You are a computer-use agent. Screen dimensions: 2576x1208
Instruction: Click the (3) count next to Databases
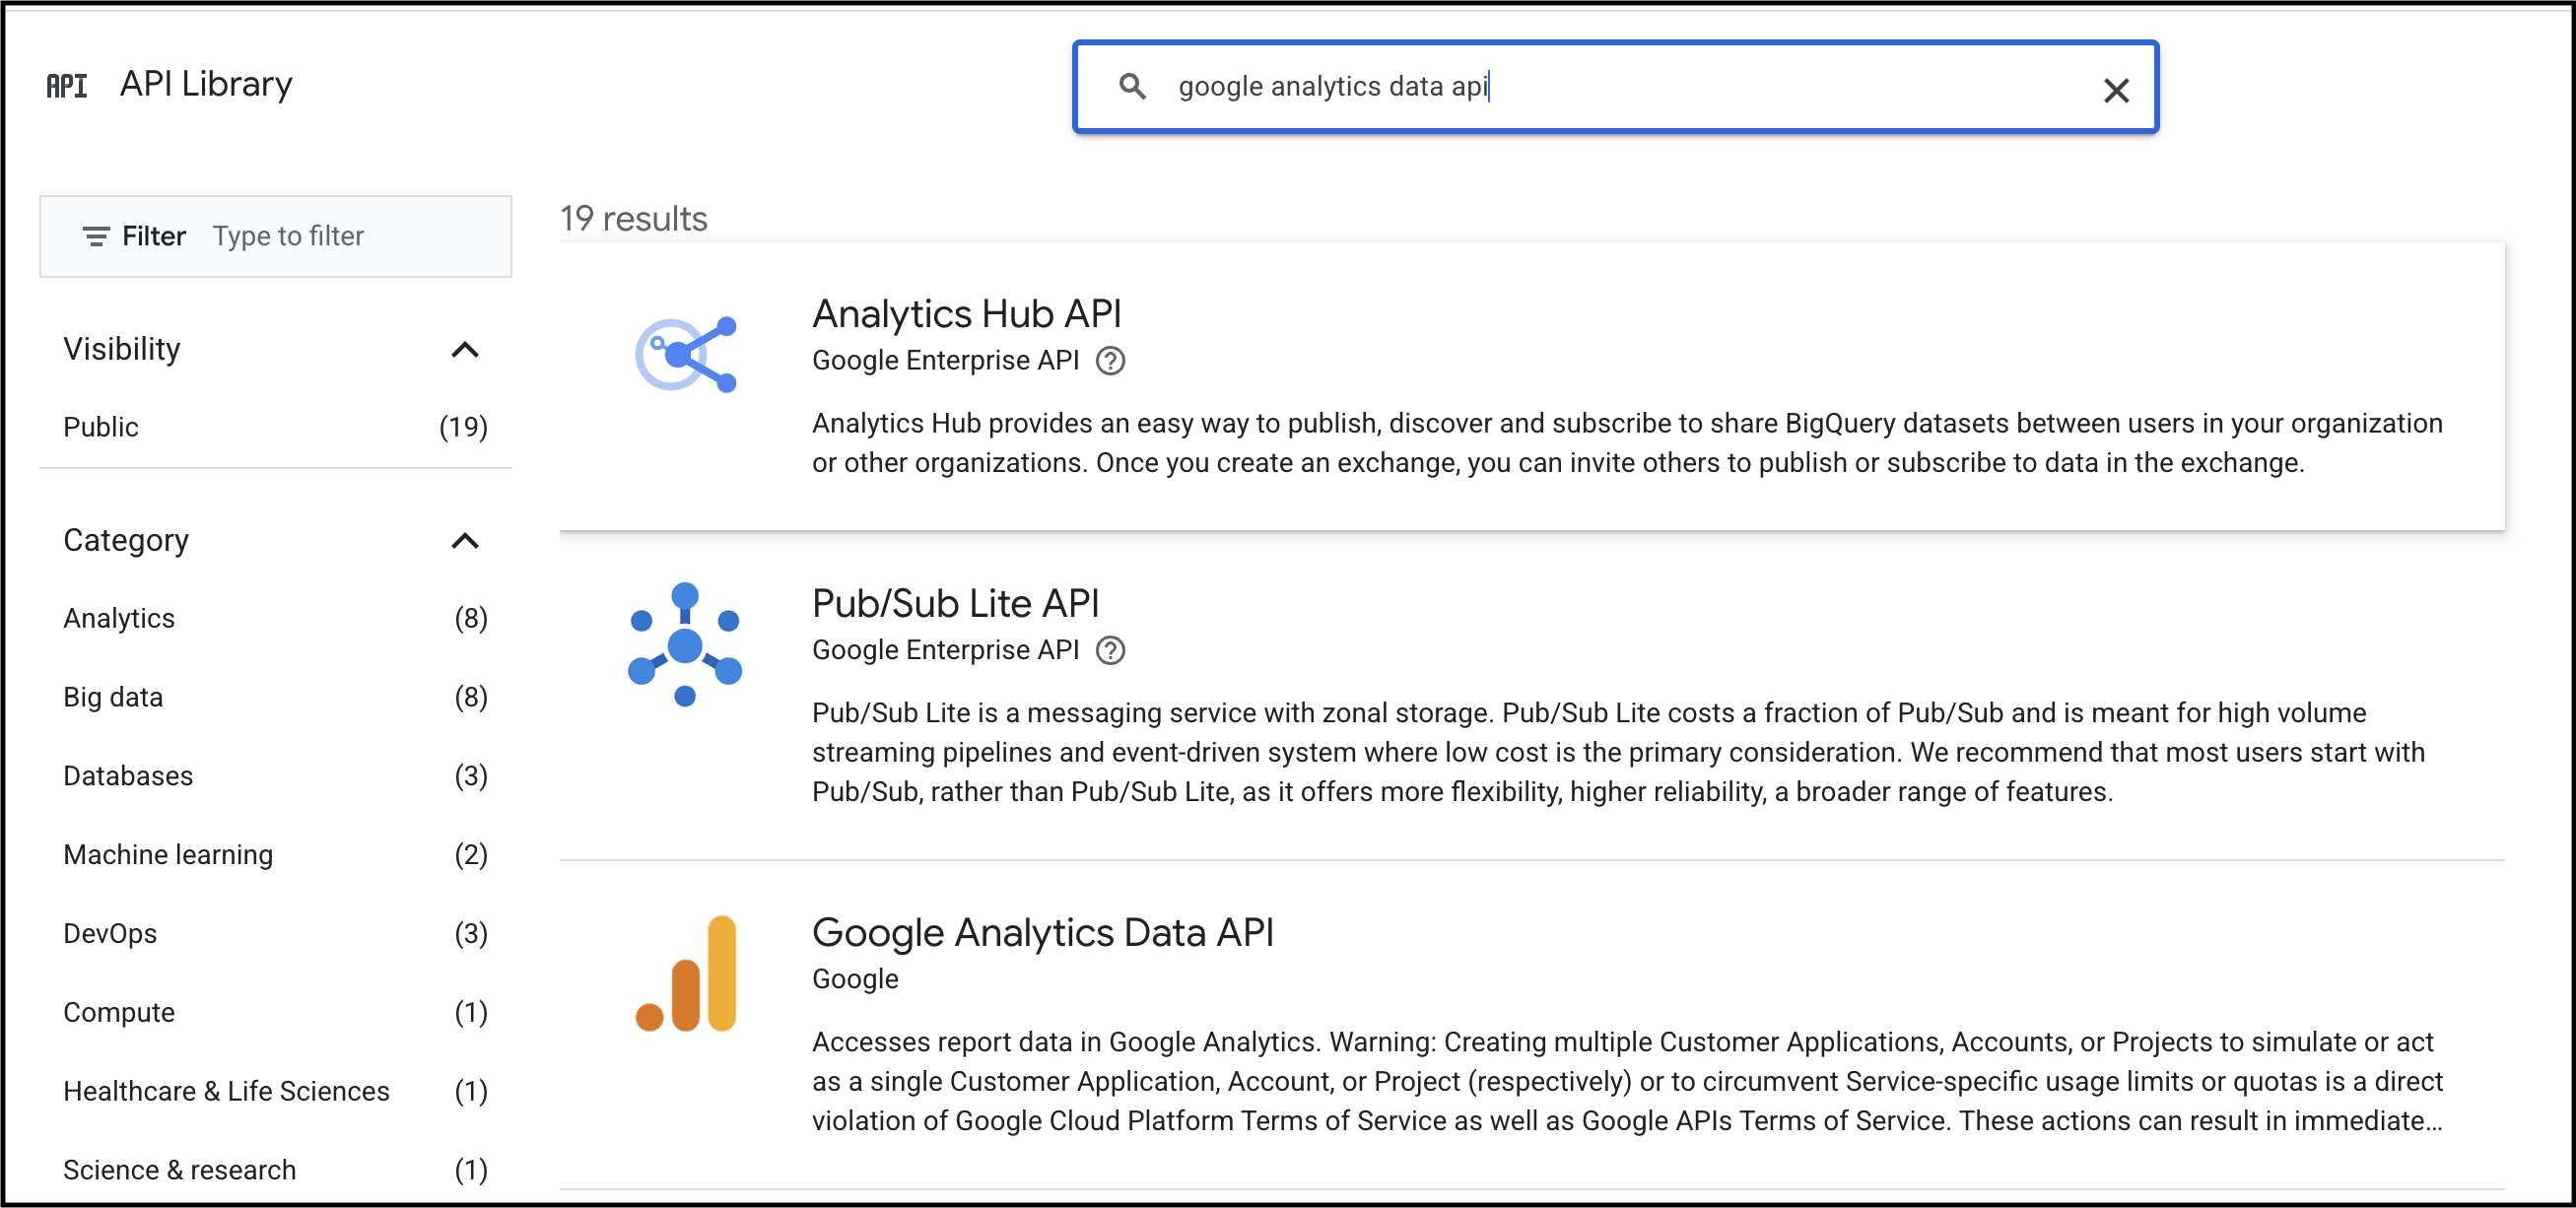(471, 776)
